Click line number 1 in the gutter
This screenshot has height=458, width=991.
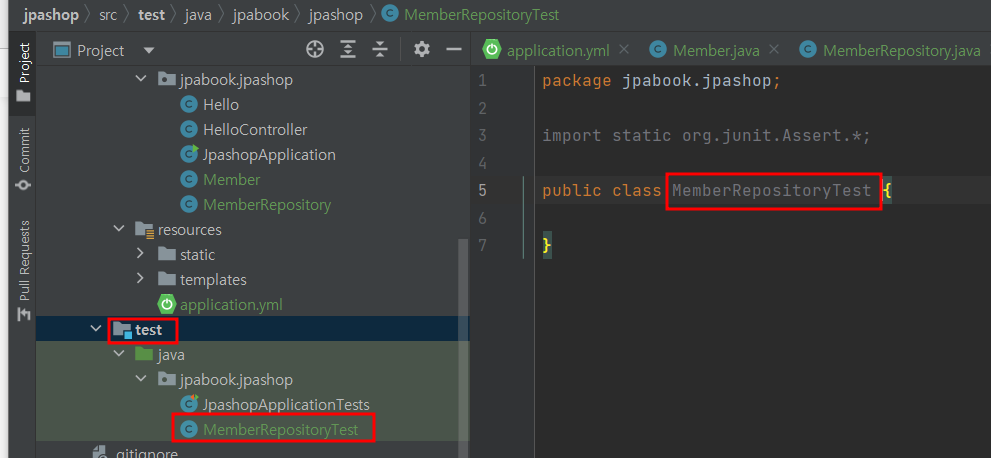(483, 81)
